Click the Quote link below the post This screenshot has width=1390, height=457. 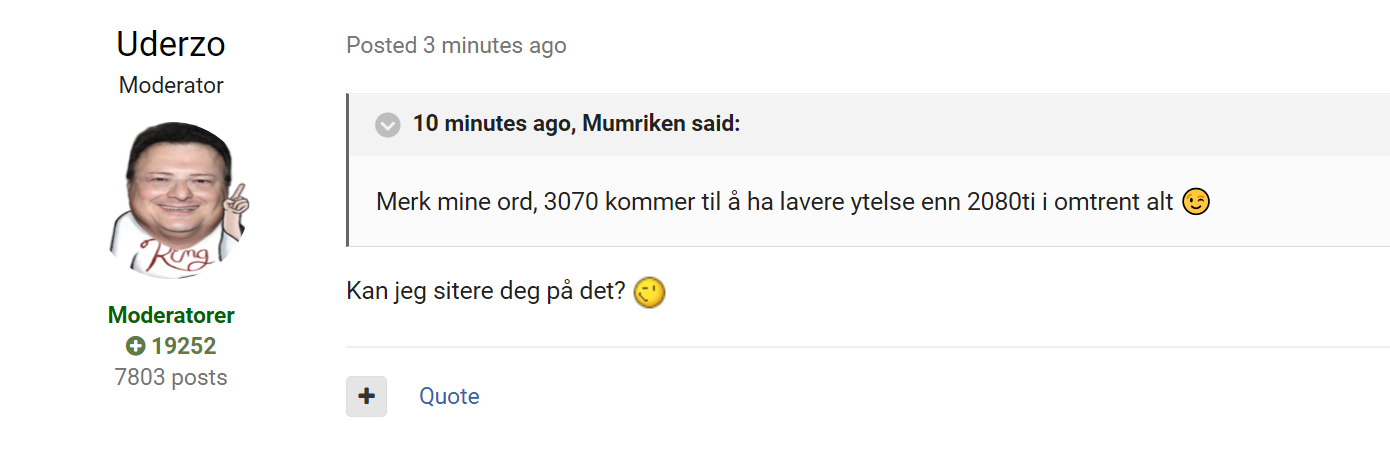pyautogui.click(x=449, y=396)
